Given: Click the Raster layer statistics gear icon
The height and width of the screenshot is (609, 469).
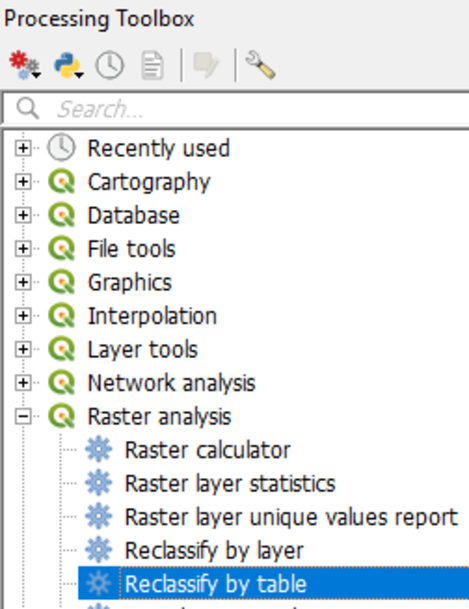Looking at the screenshot, I should [99, 483].
